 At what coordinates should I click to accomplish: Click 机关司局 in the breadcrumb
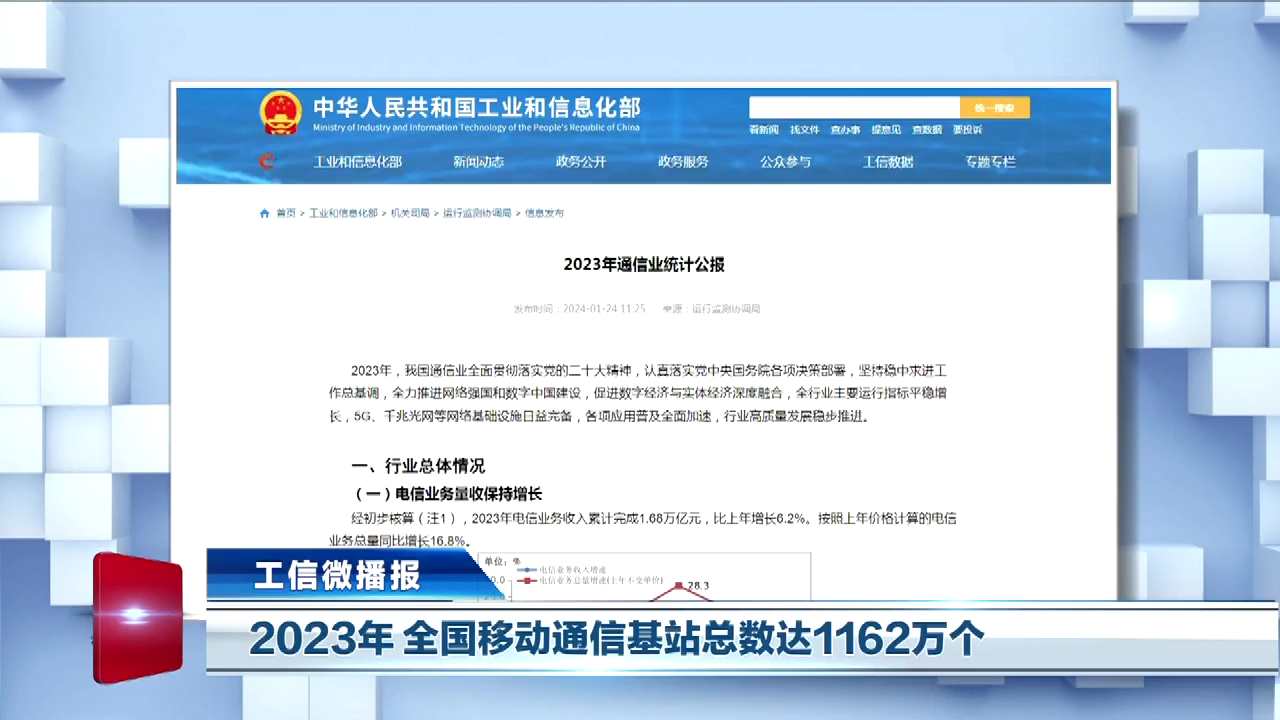pos(410,213)
